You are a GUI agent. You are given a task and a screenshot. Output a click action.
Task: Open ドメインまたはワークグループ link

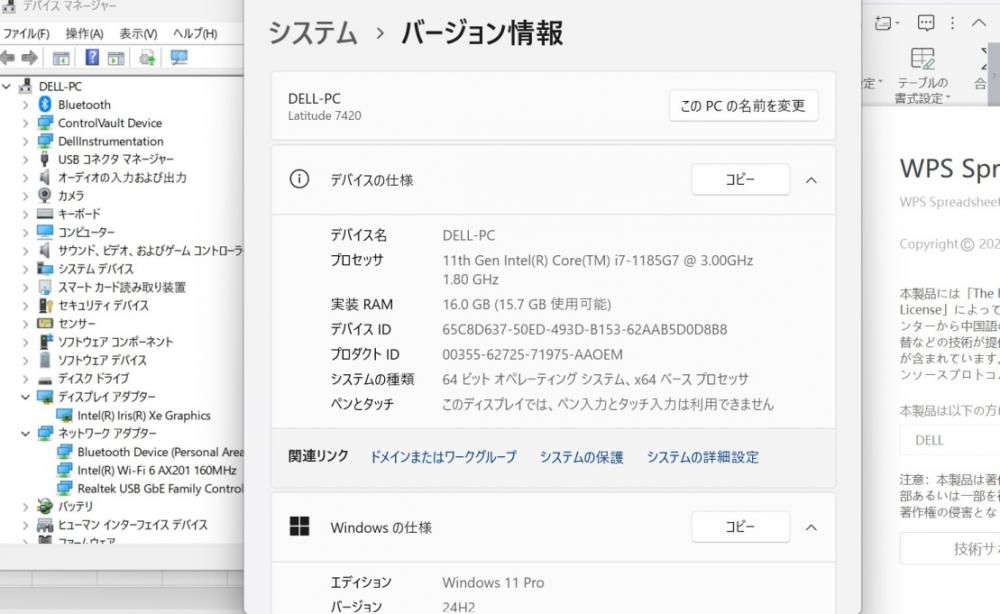(443, 457)
